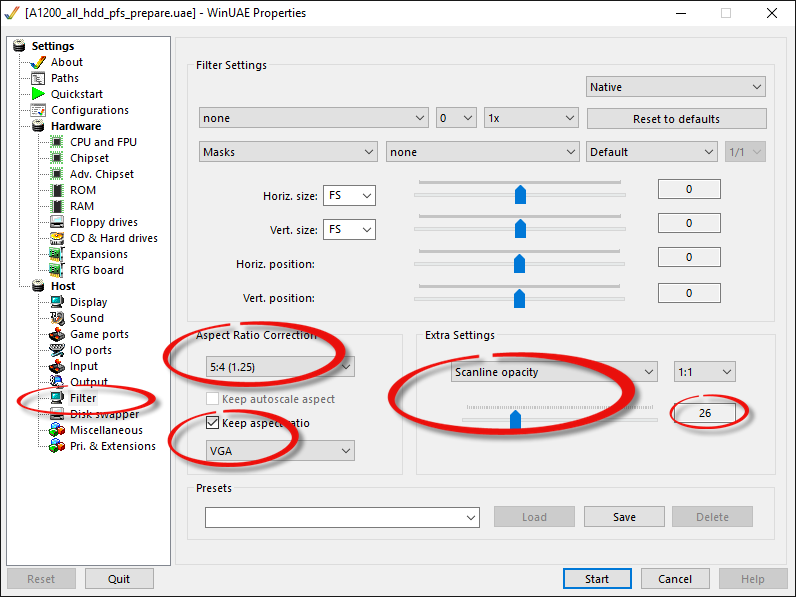Open the filter type dropdown showing none
The image size is (796, 597).
point(314,118)
